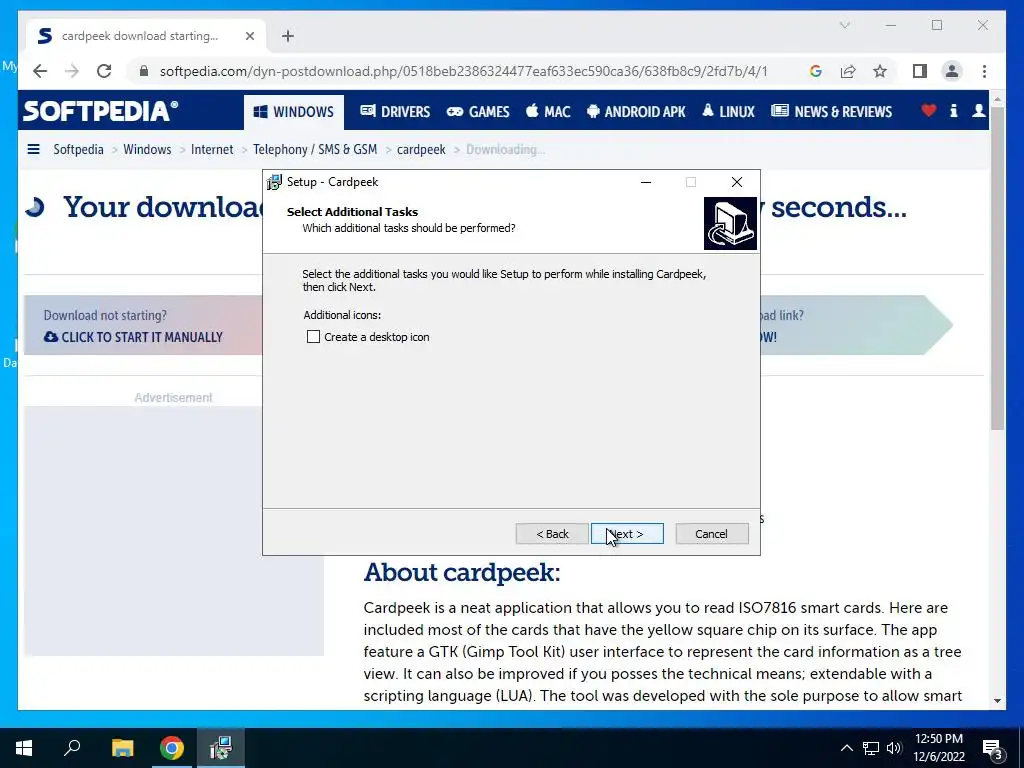Open the Windows section tab
Screen dimensions: 1024x768
click(x=294, y=112)
